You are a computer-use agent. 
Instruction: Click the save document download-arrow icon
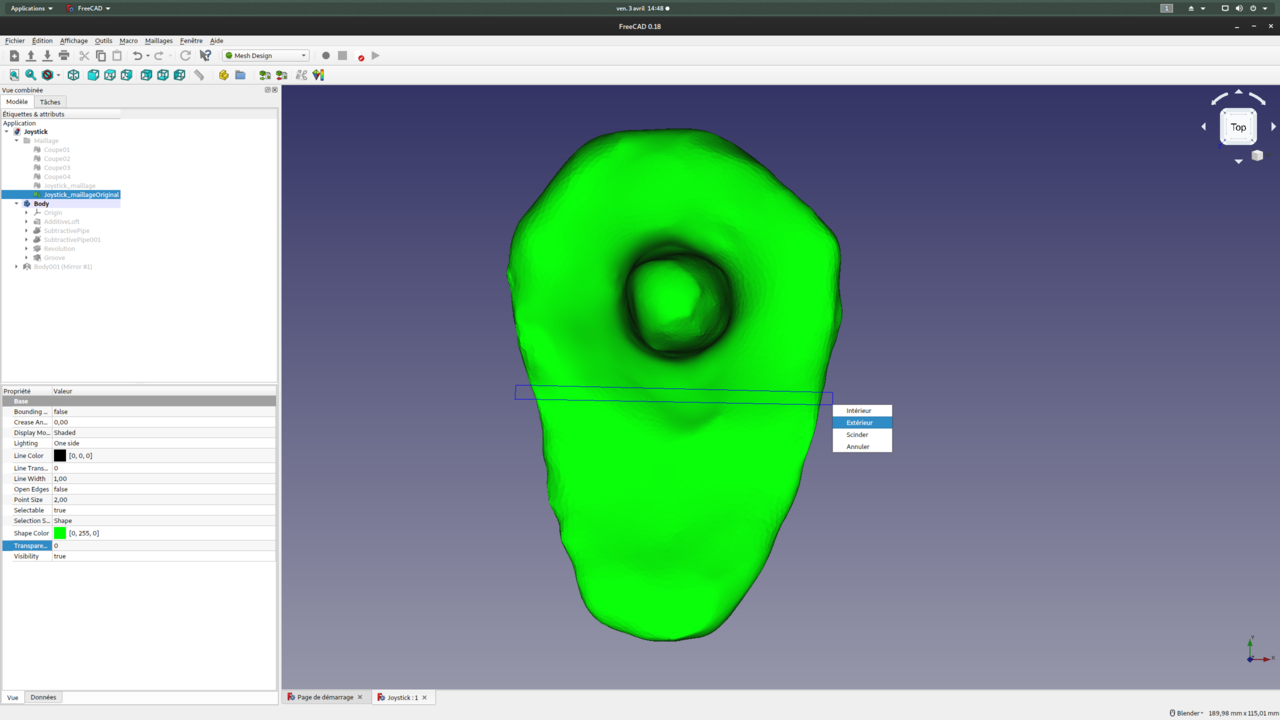click(47, 56)
